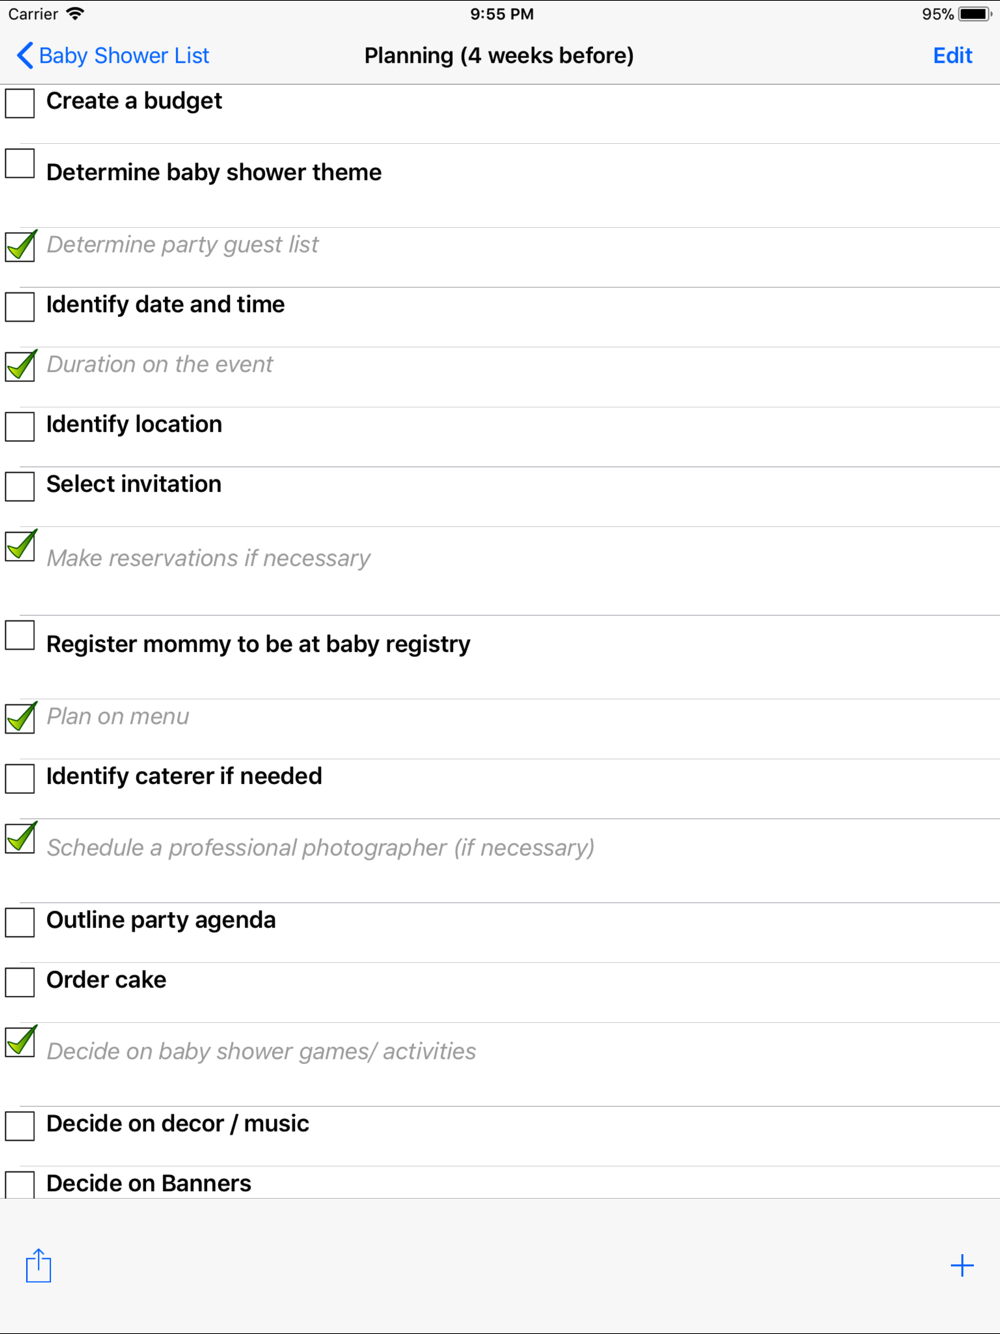Image resolution: width=1000 pixels, height=1334 pixels.
Task: Tap the Decide on Banners item
Action: click(500, 1183)
